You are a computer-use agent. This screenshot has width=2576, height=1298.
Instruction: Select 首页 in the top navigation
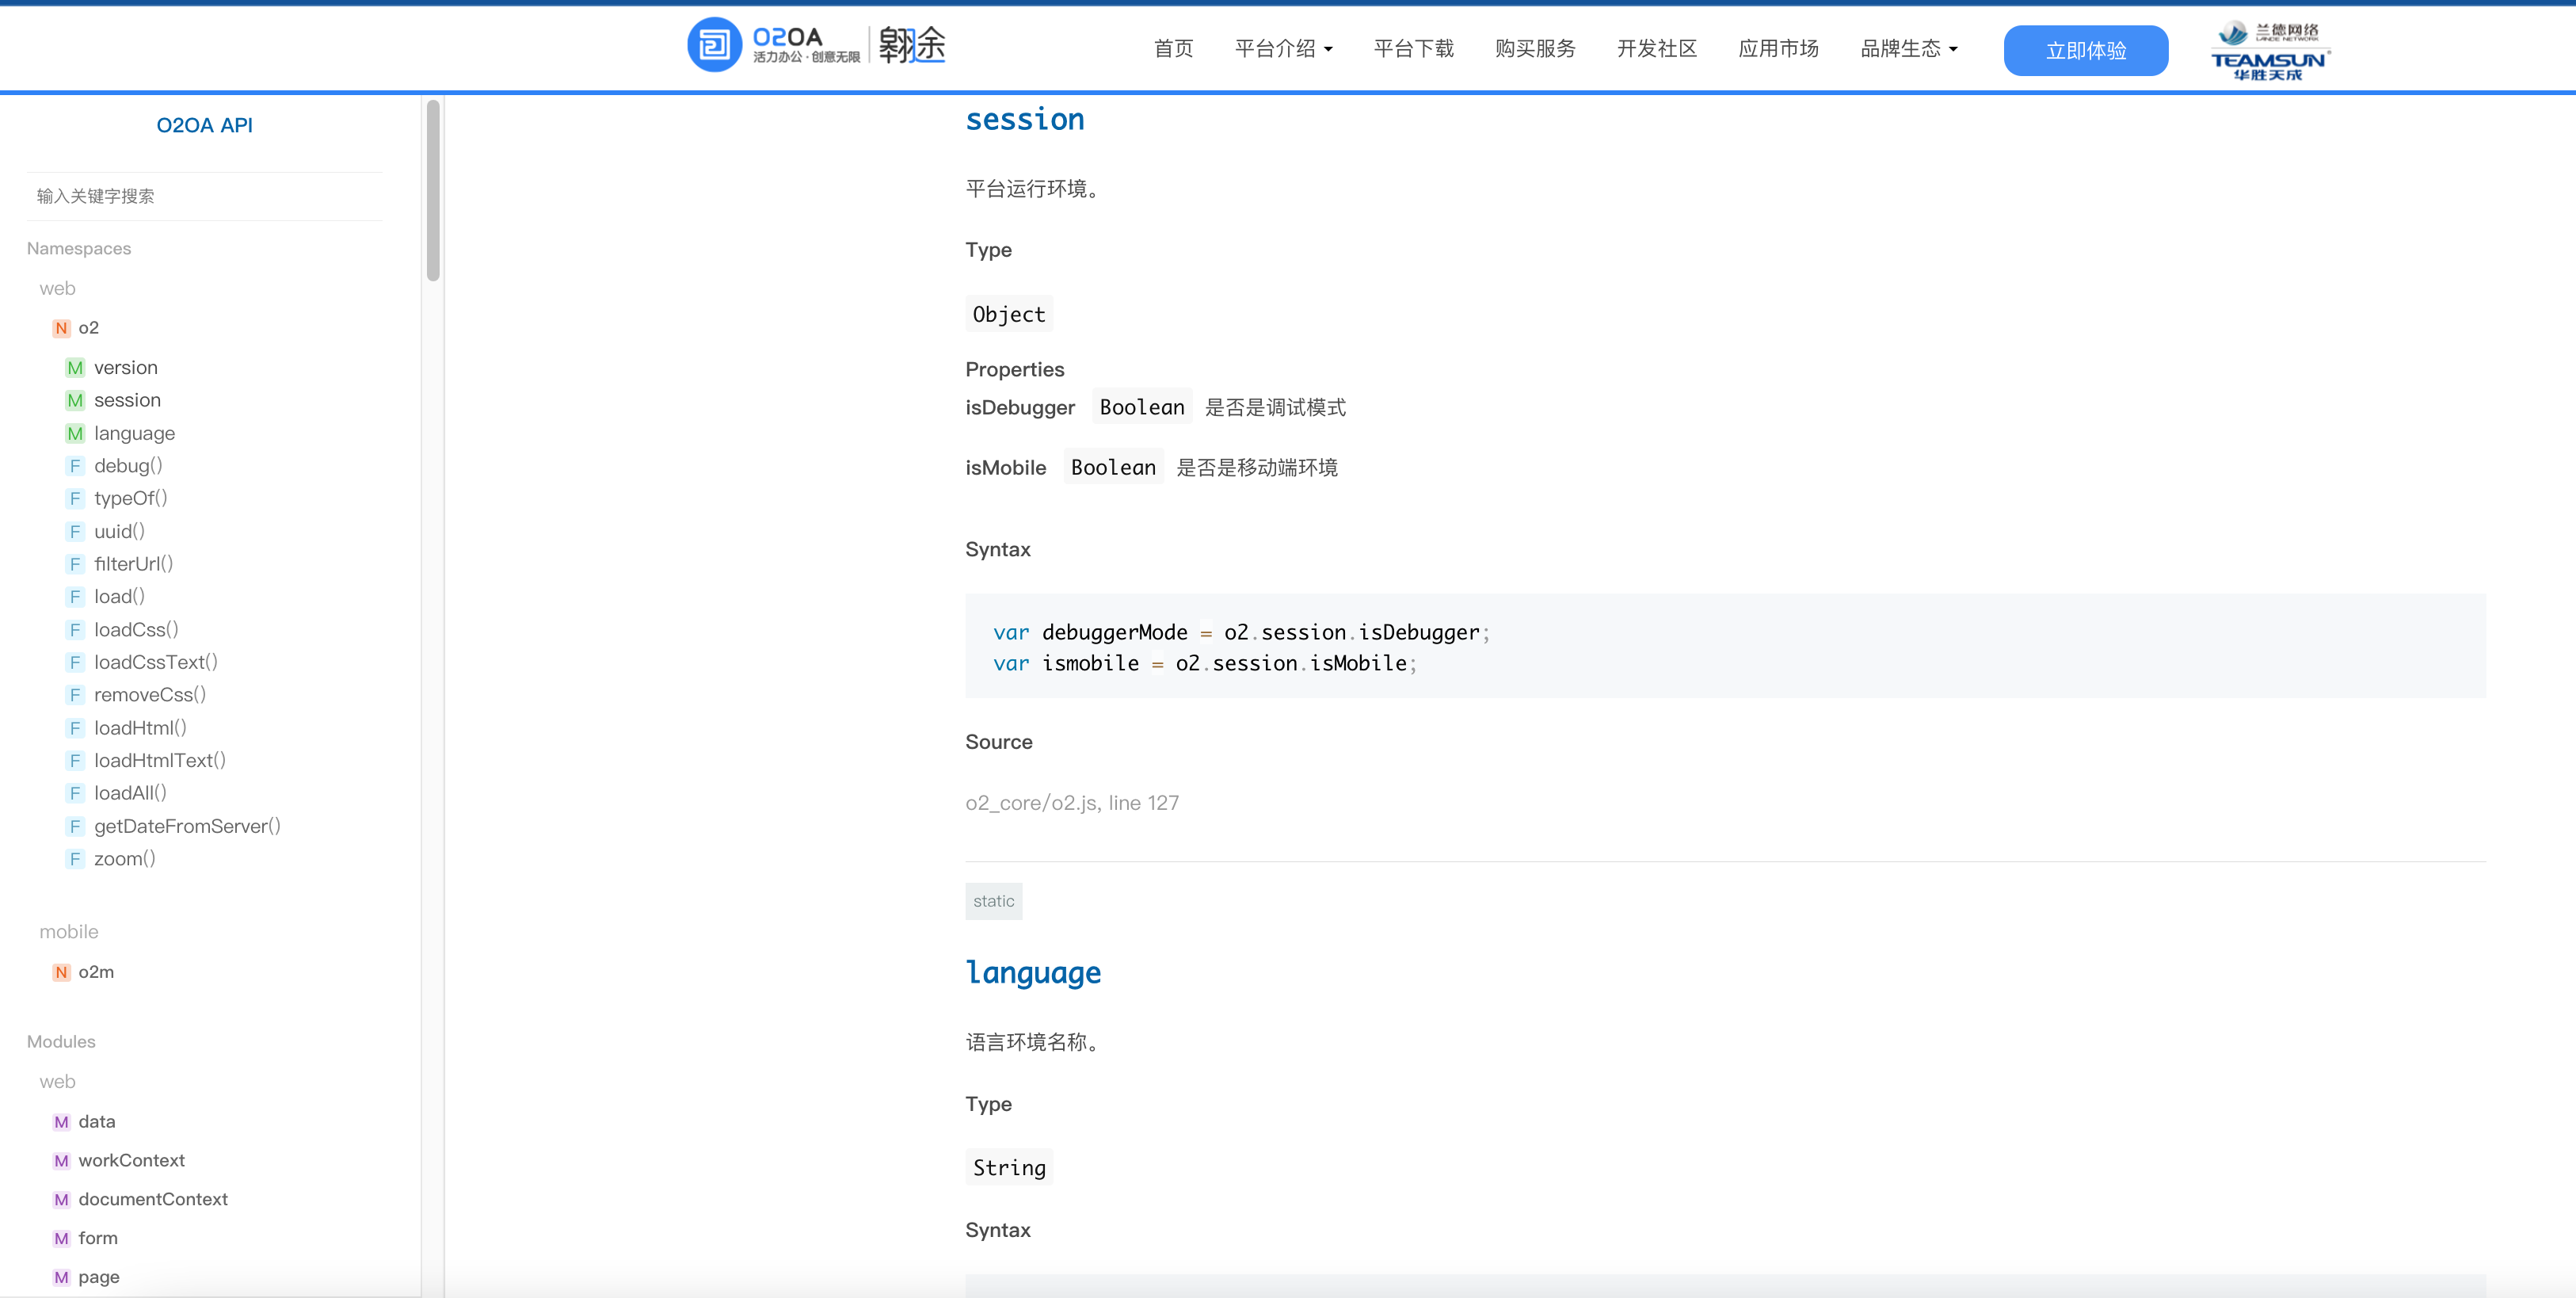pos(1173,48)
